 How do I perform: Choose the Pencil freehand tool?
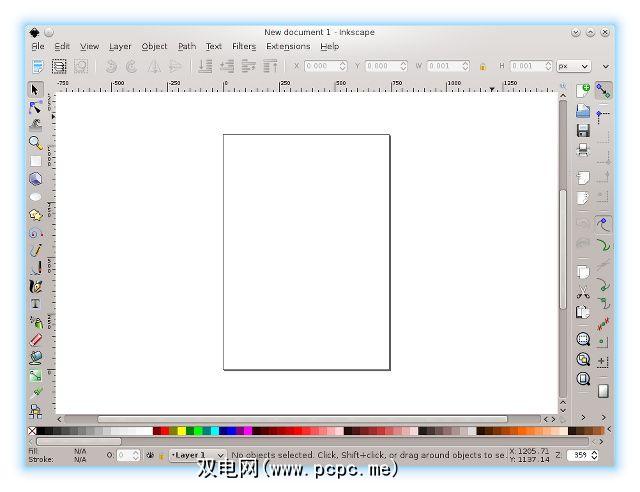pos(35,250)
